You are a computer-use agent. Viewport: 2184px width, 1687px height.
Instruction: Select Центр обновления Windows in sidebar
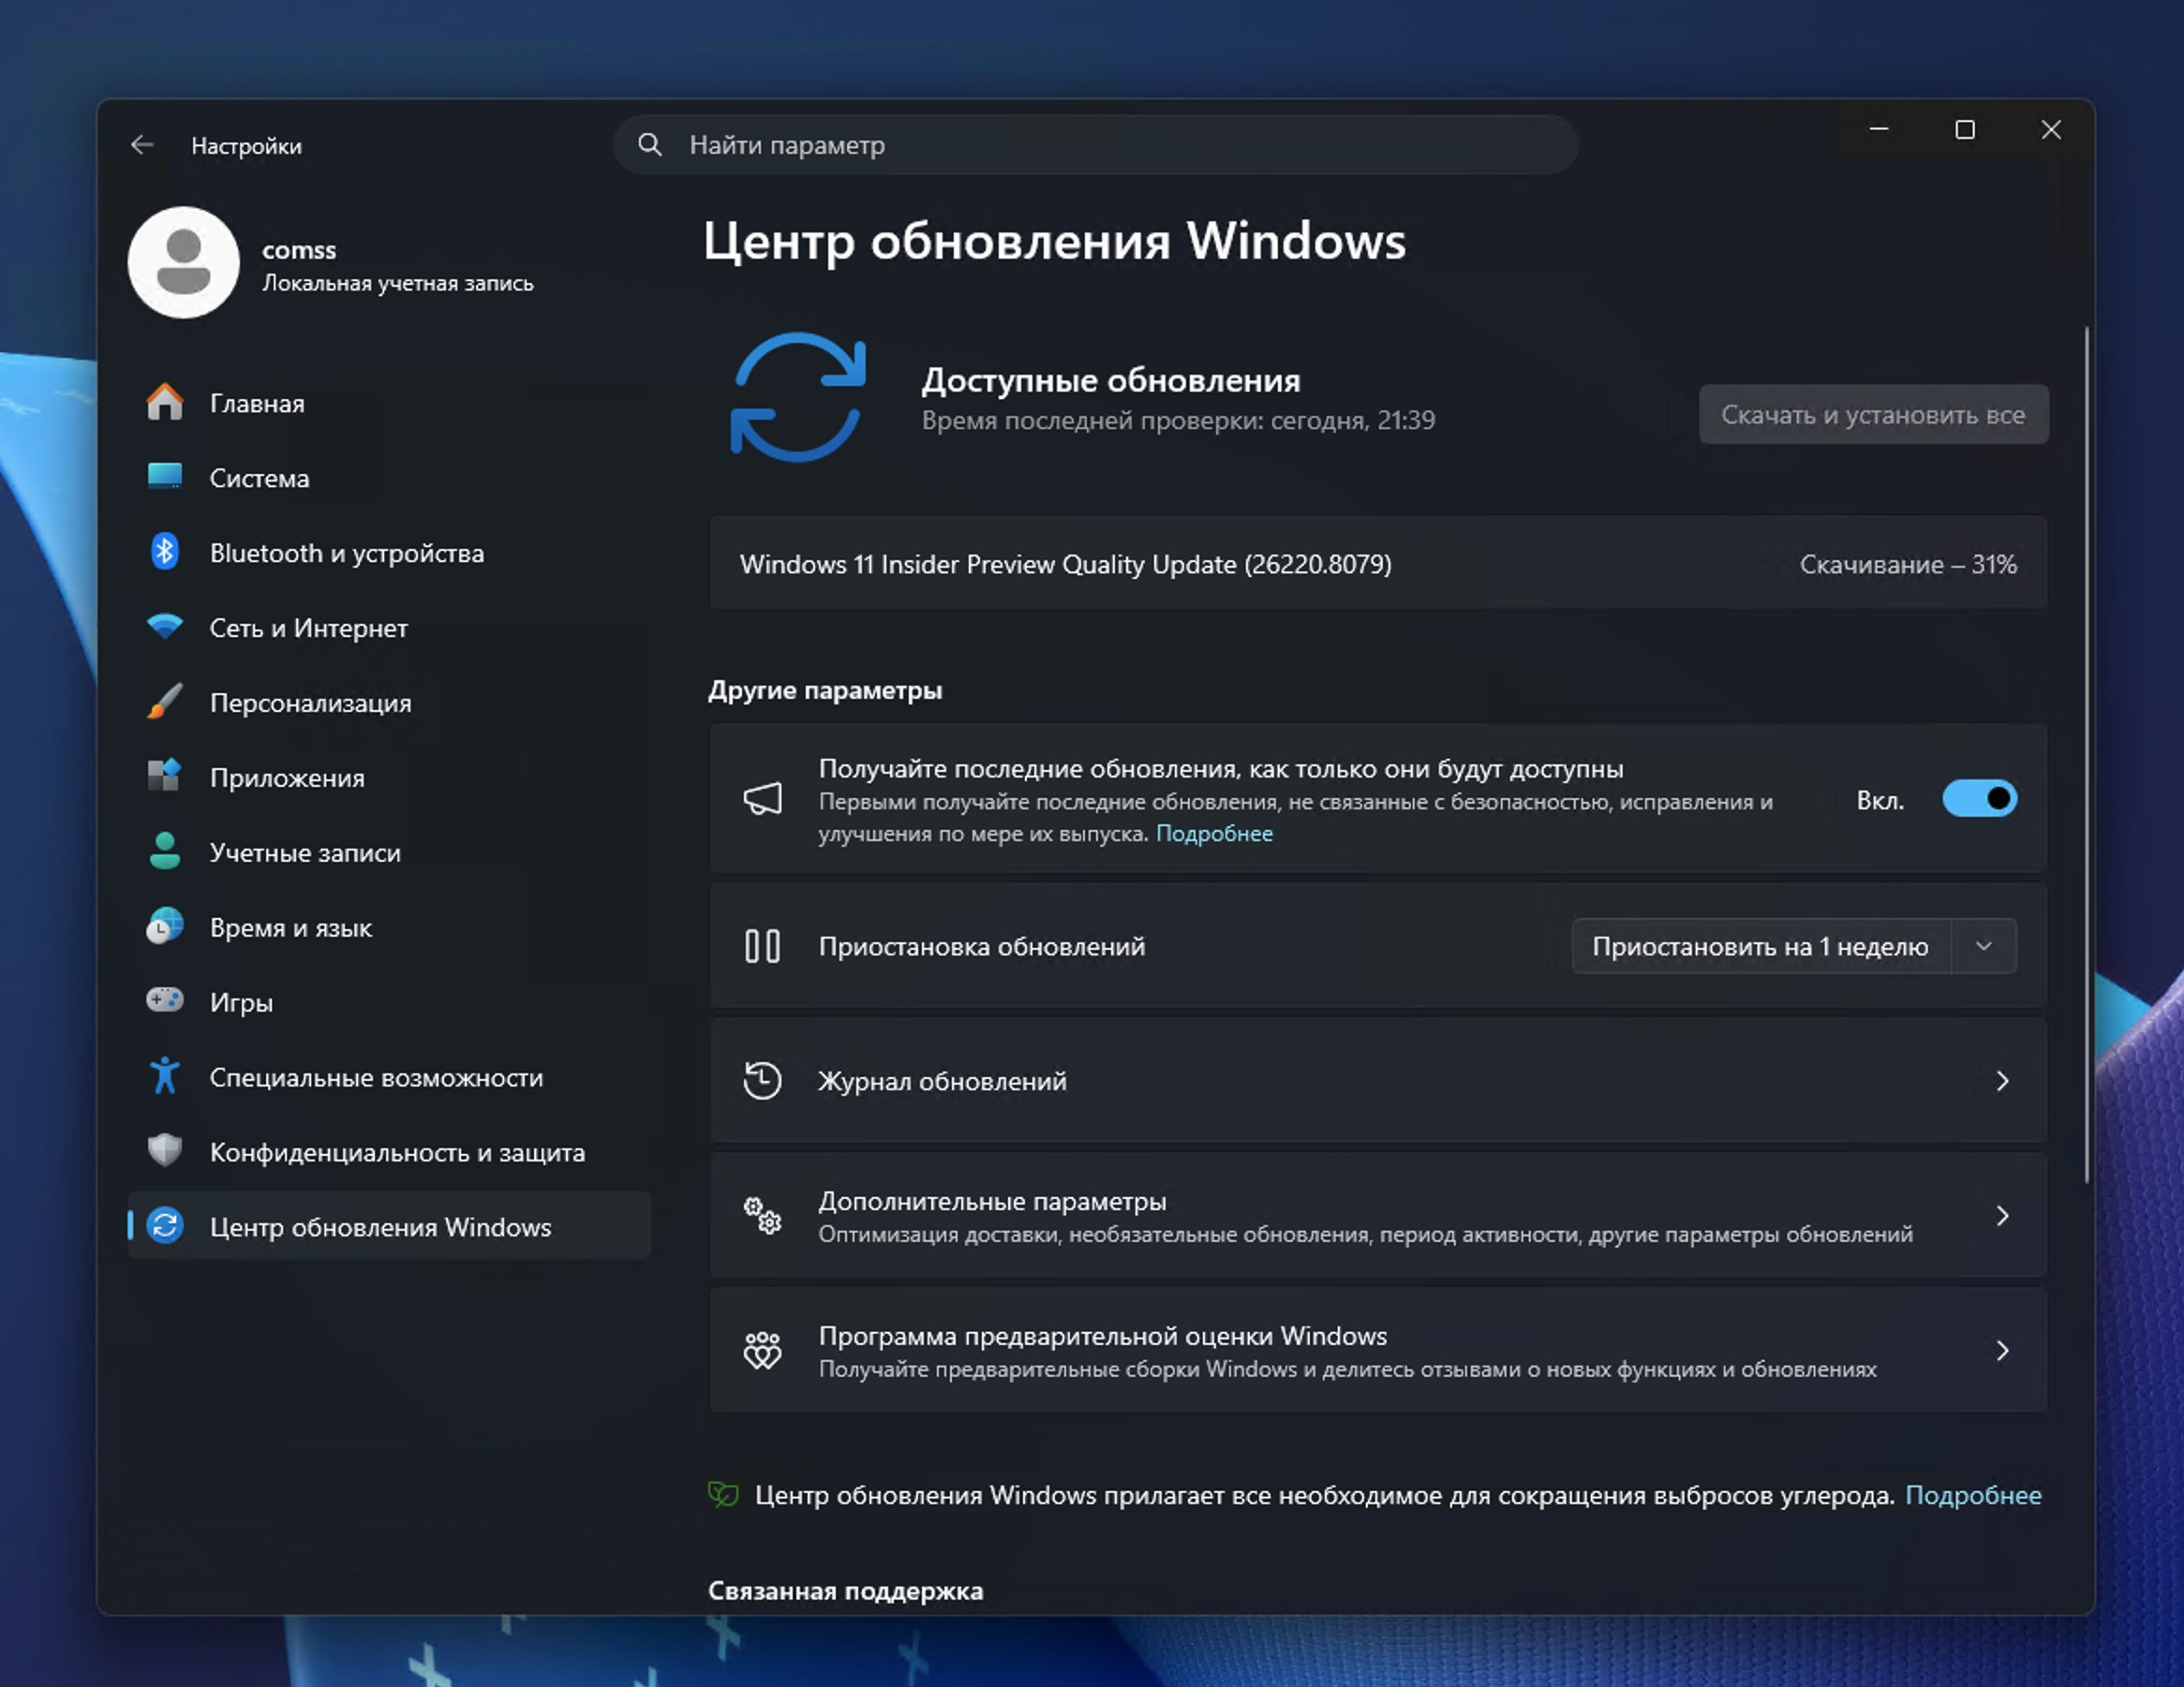tap(390, 1227)
